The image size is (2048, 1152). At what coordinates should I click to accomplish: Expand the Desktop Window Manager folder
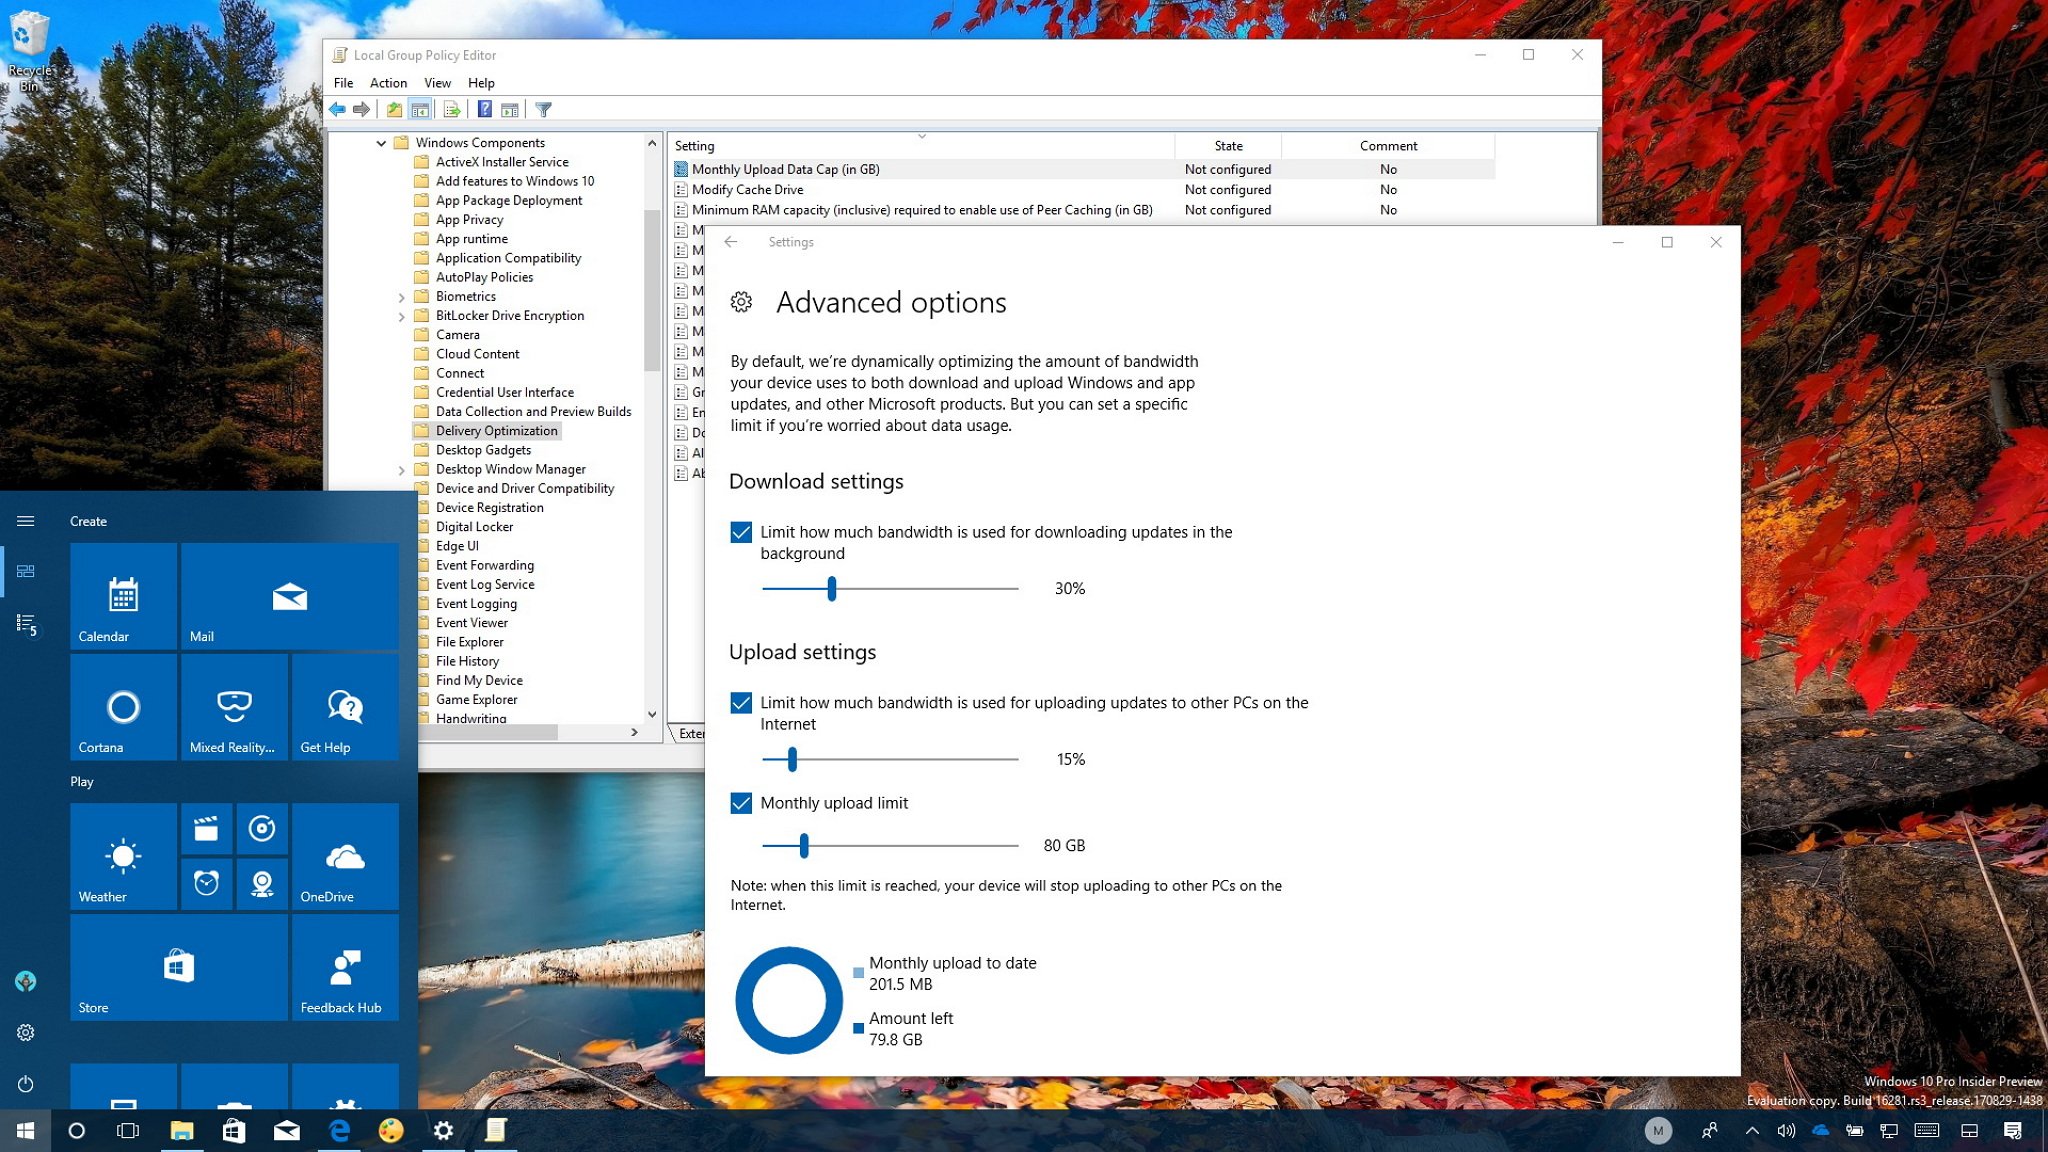tap(401, 470)
